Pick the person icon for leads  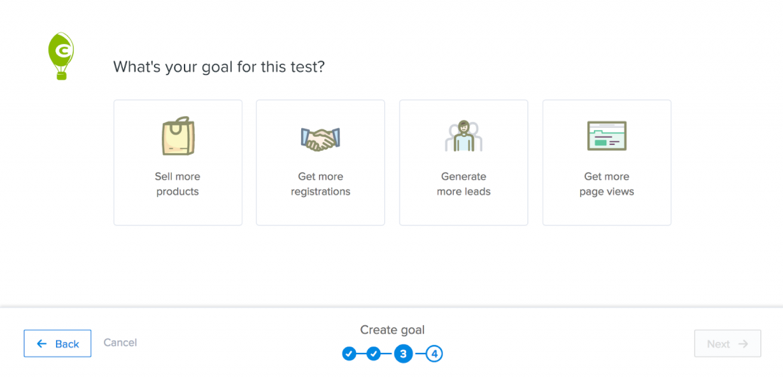point(463,136)
